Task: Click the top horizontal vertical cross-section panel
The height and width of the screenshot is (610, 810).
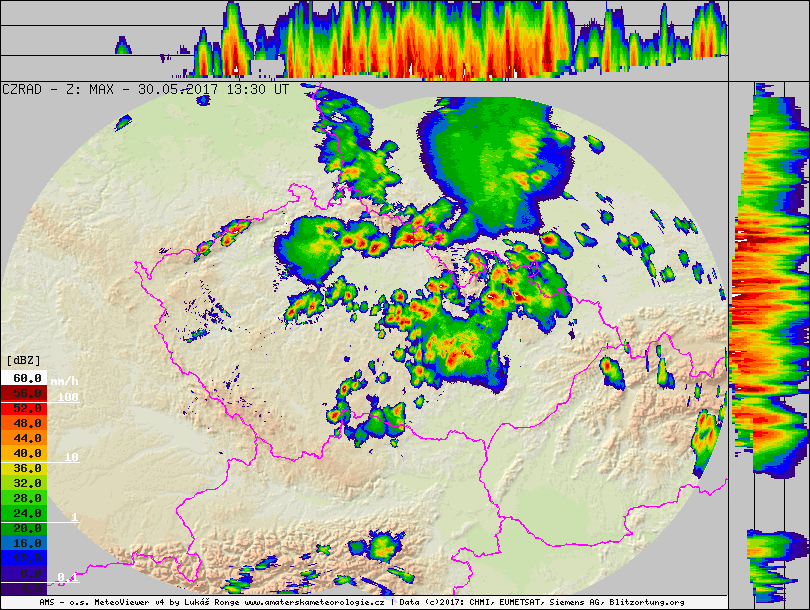Action: tap(400, 40)
